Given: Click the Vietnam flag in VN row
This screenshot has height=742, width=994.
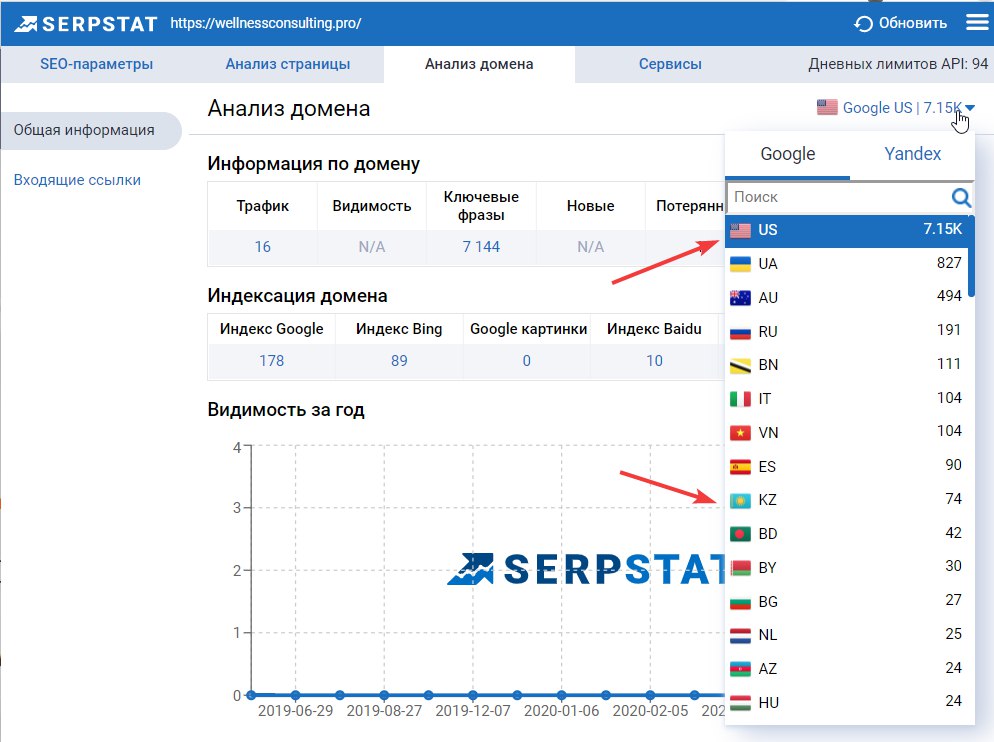Looking at the screenshot, I should pyautogui.click(x=740, y=433).
